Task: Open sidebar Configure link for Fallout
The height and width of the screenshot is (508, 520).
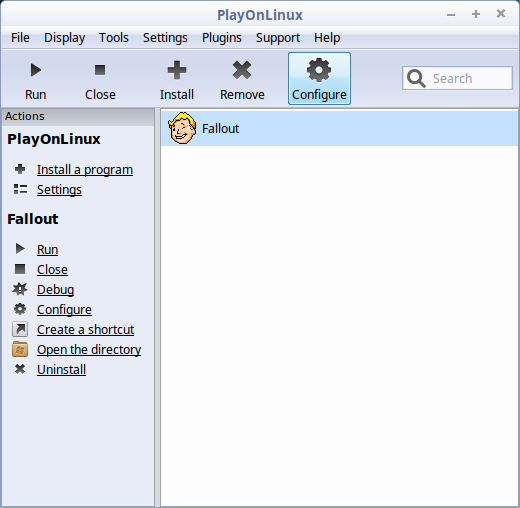Action: (x=64, y=310)
